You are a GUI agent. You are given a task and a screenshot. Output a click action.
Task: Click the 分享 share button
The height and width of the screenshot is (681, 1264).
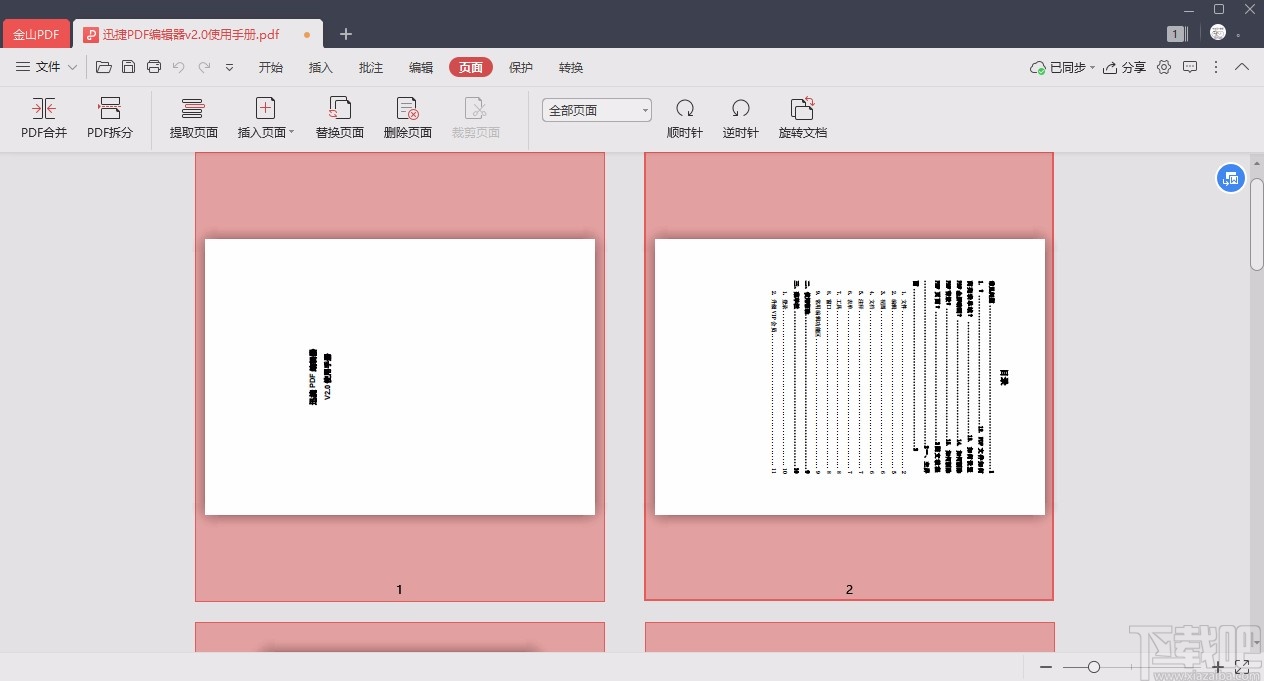click(x=1124, y=67)
